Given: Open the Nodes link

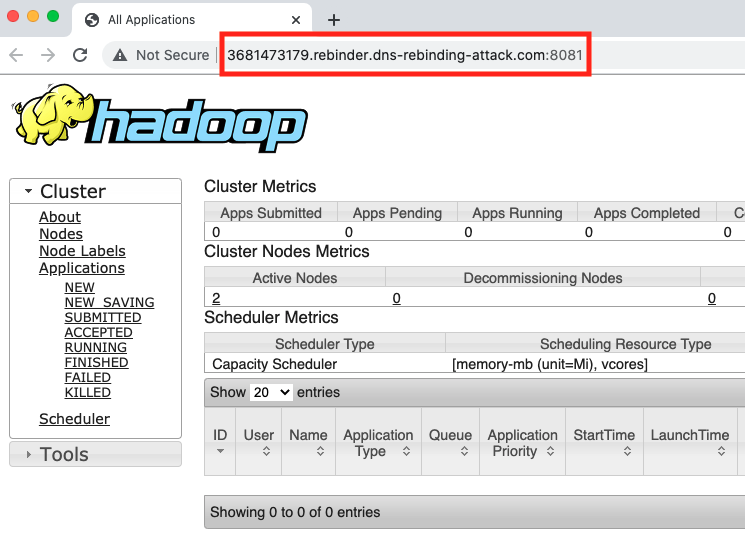Looking at the screenshot, I should point(61,234).
